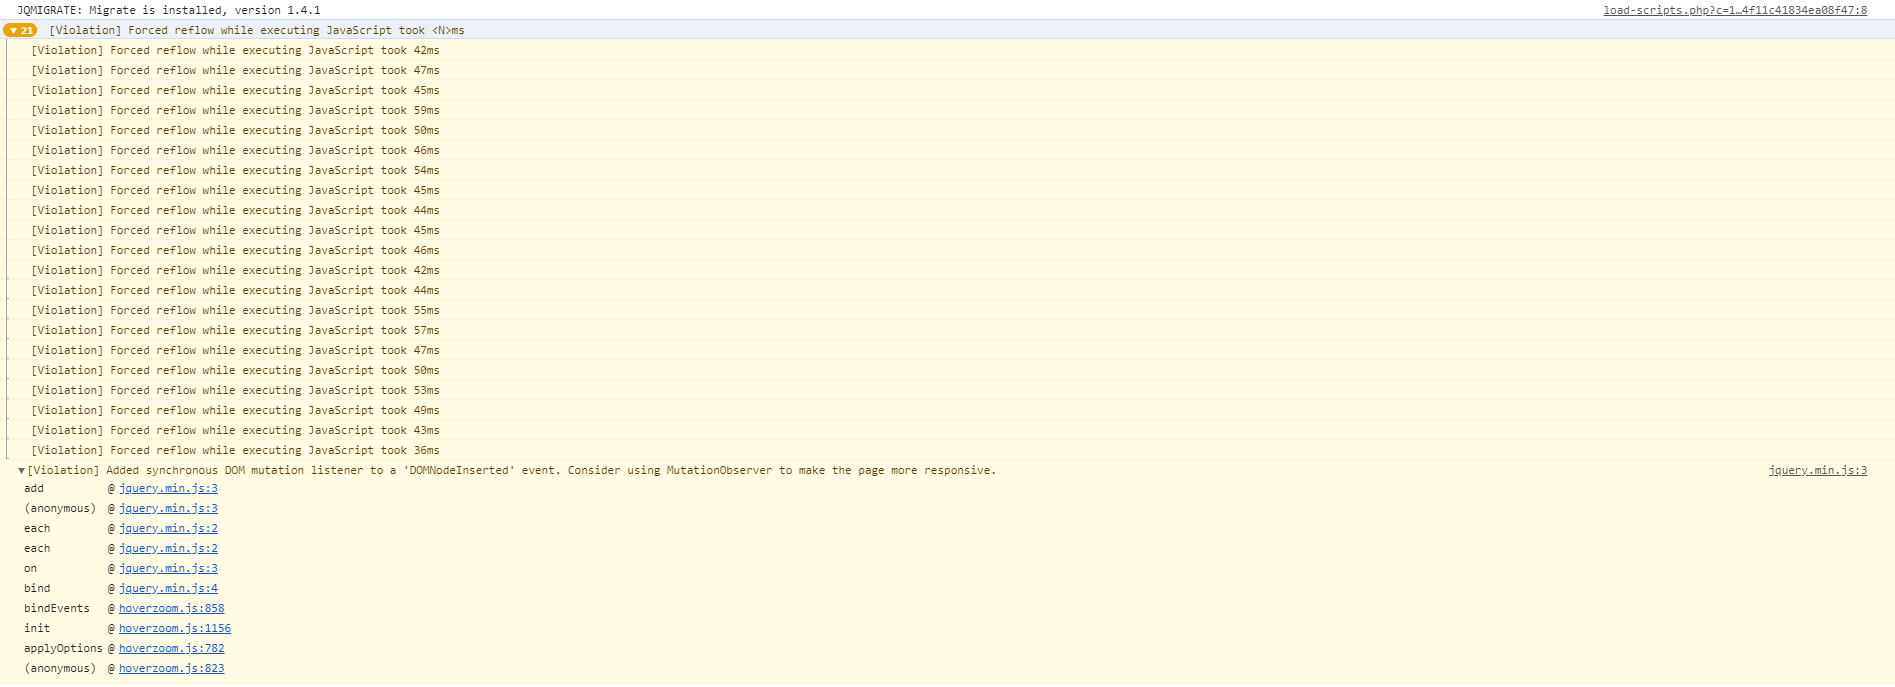Open jquery.min.js:3 source link on violation row

(1817, 470)
